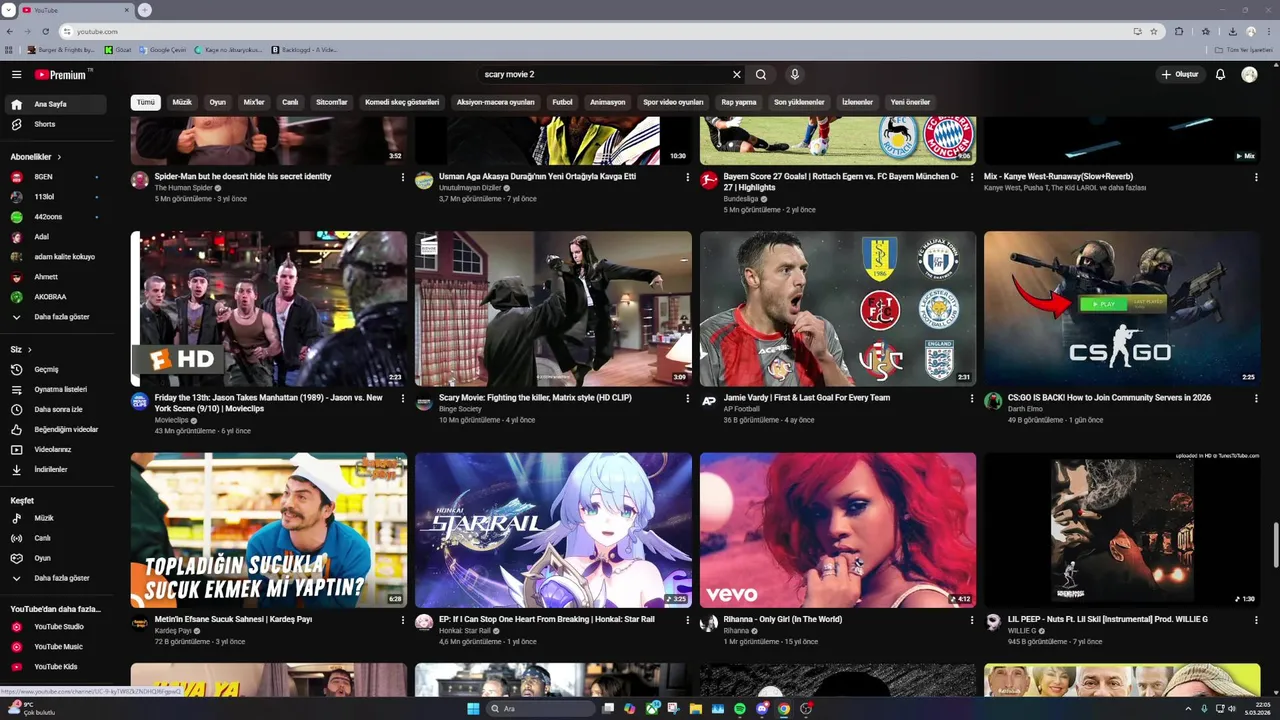Open the hamburger guide menu

click(16, 75)
